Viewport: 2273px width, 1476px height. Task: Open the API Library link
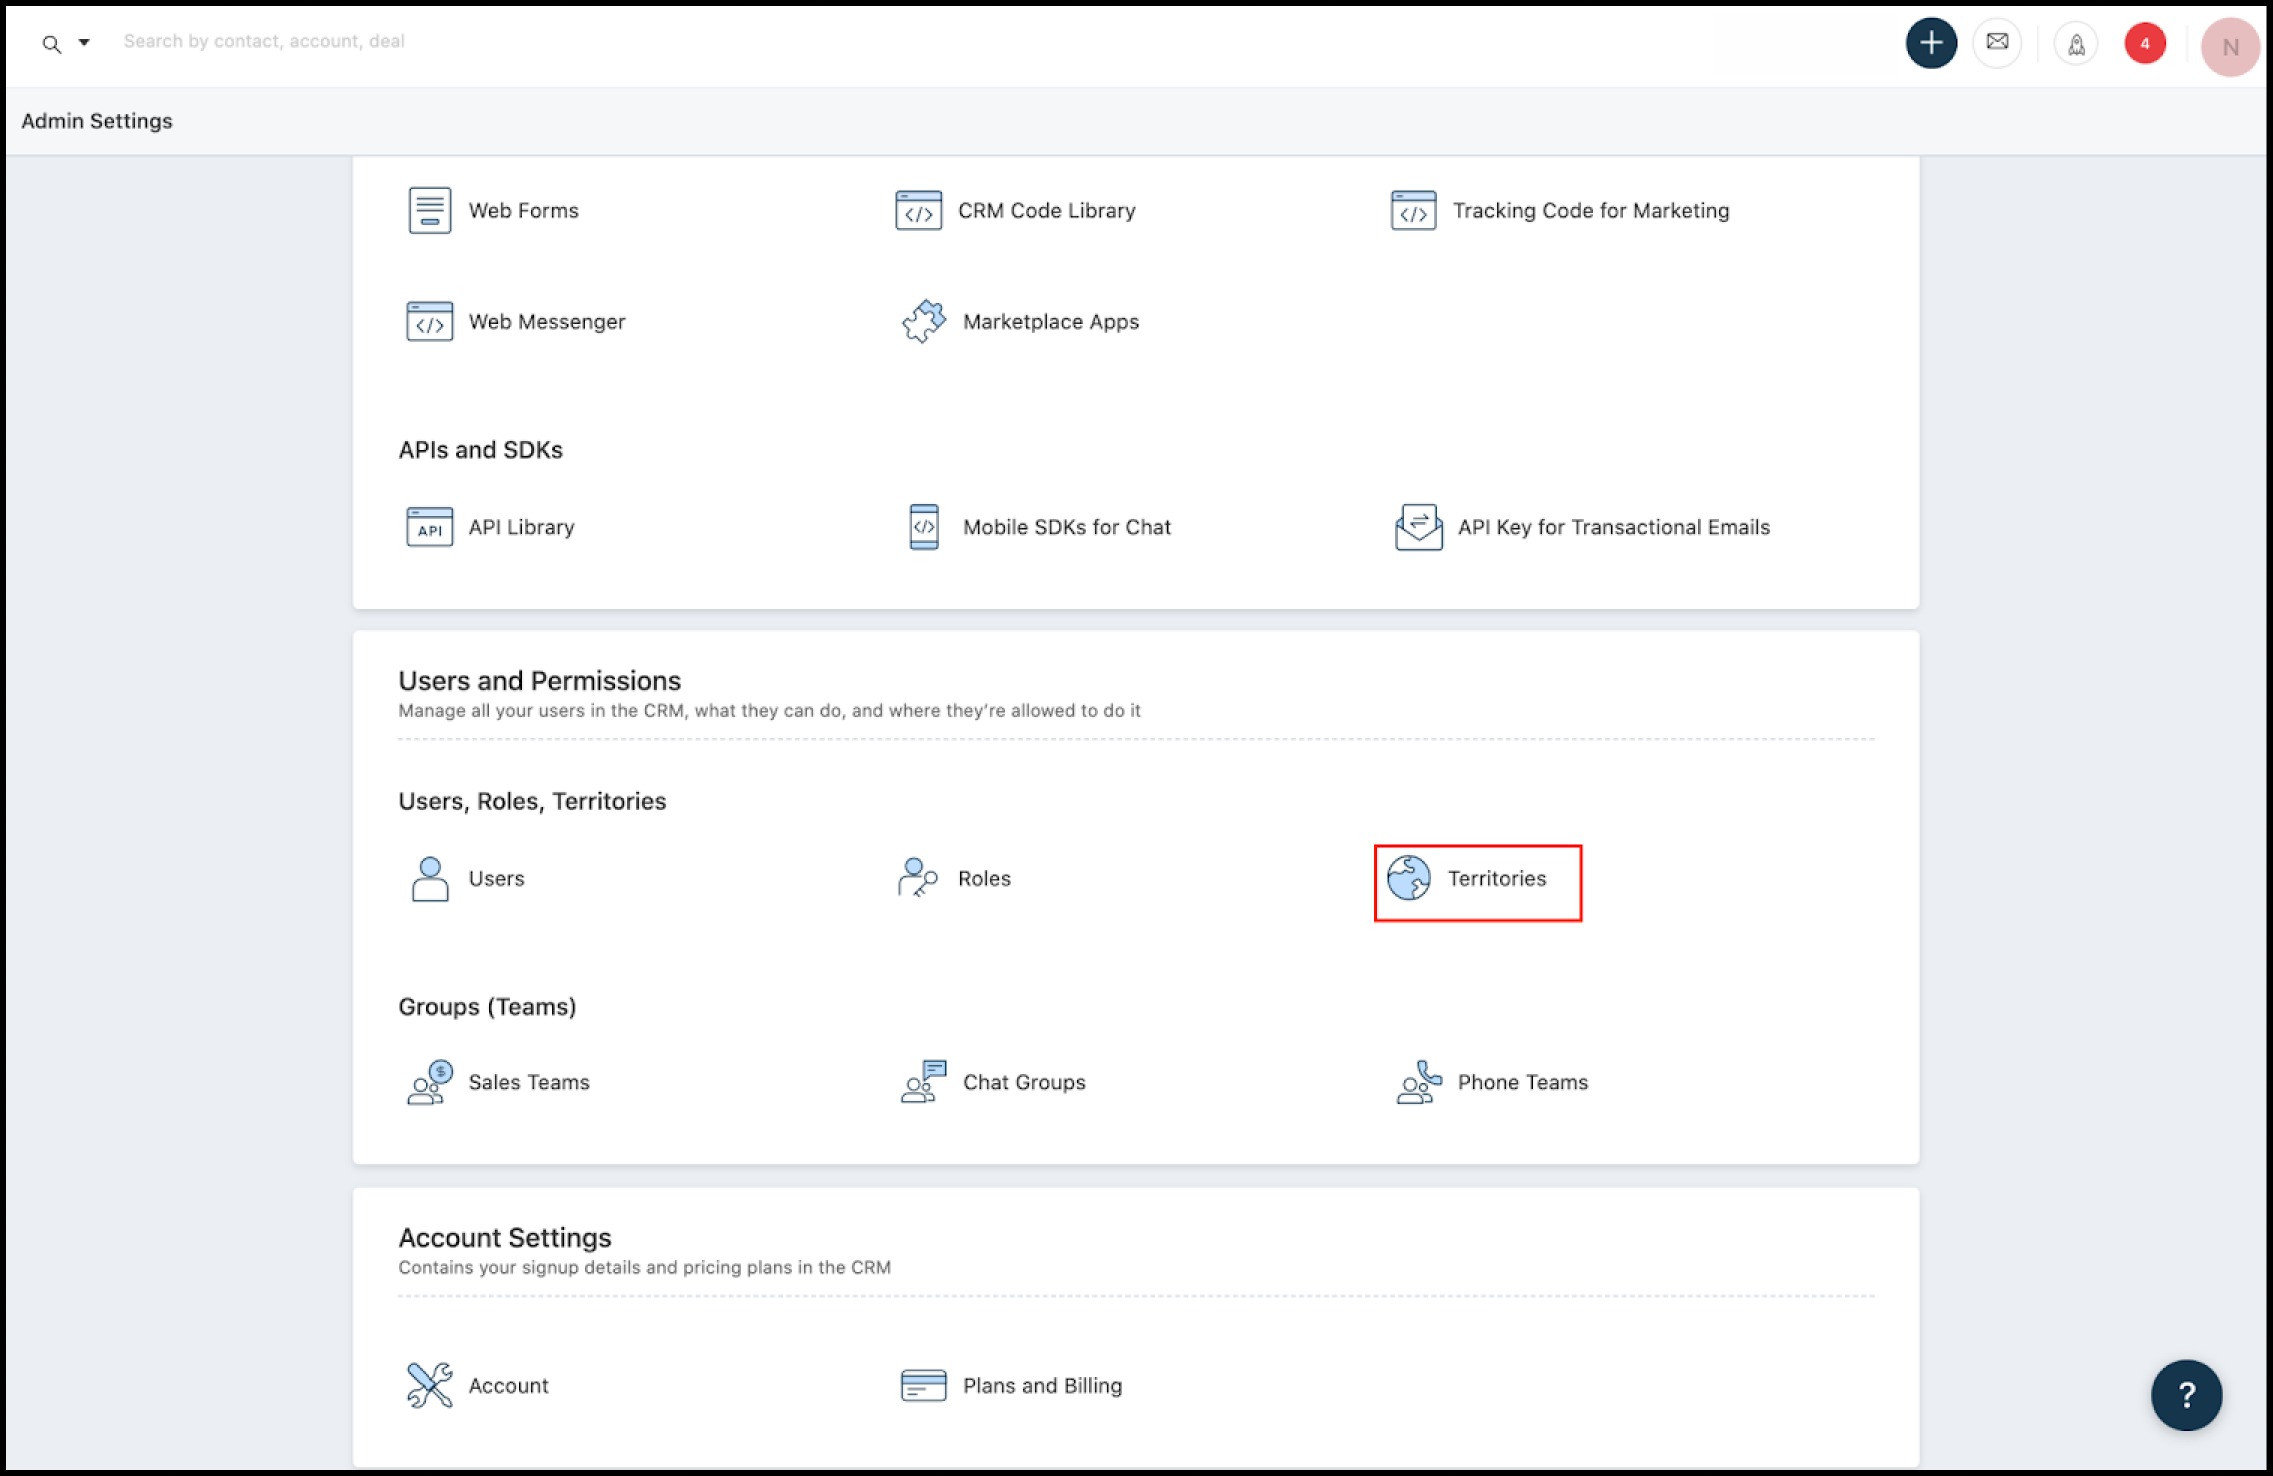click(521, 527)
